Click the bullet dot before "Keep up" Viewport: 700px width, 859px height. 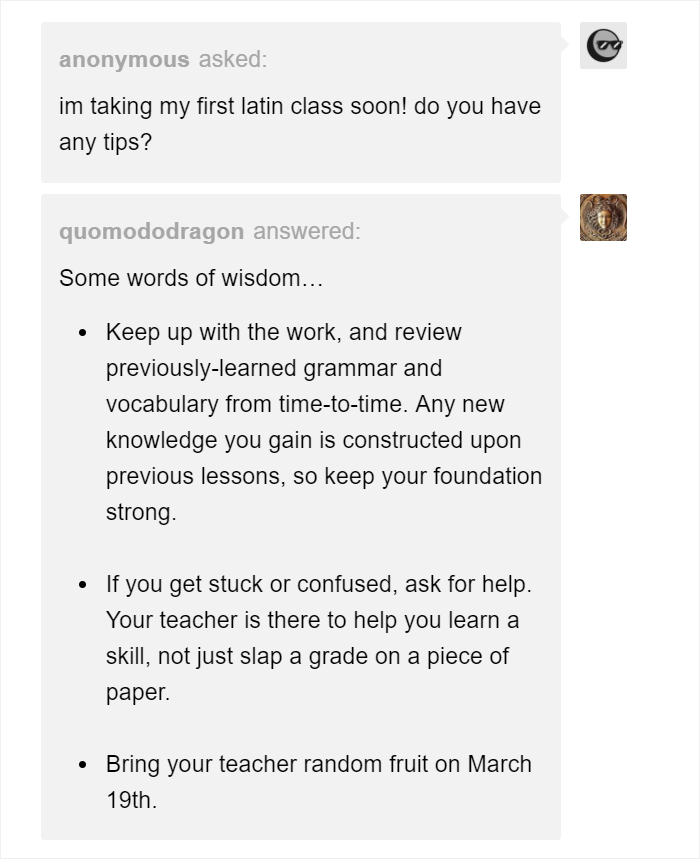click(84, 333)
